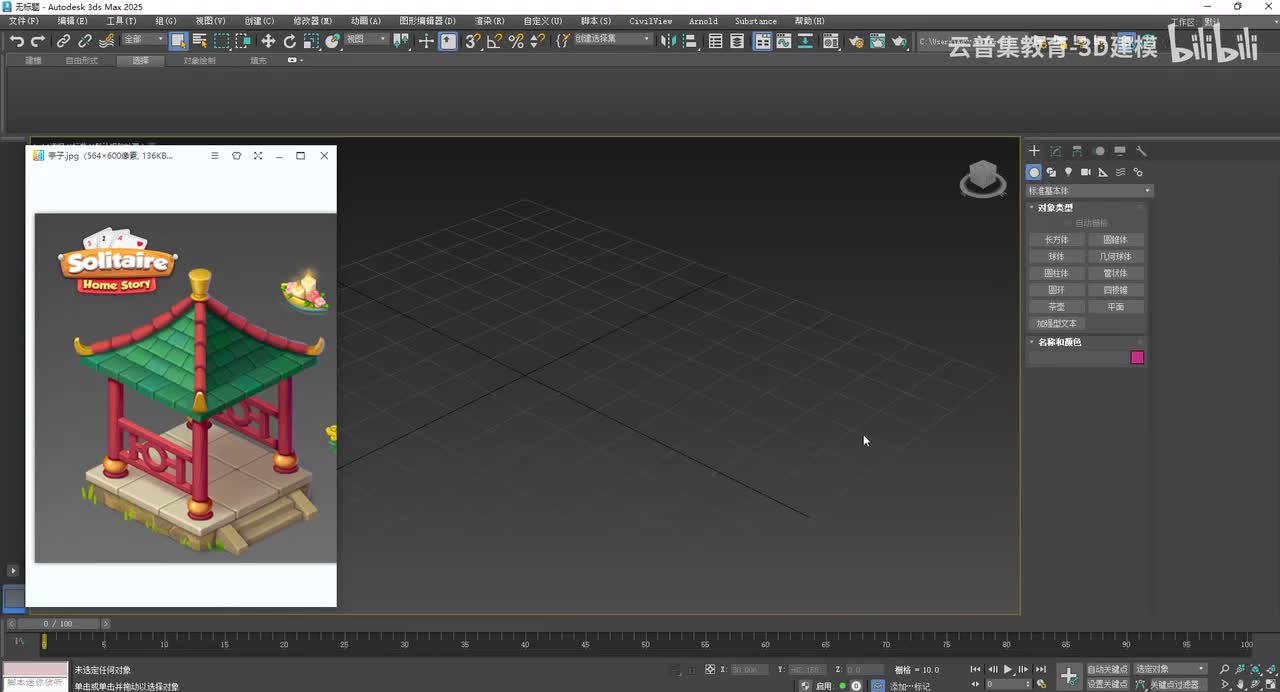Activate the Rotate tool

pyautogui.click(x=290, y=41)
